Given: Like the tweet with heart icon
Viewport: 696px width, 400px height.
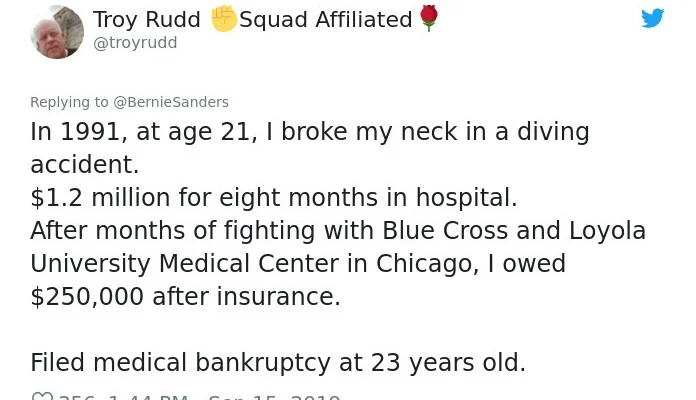Looking at the screenshot, I should [42, 398].
